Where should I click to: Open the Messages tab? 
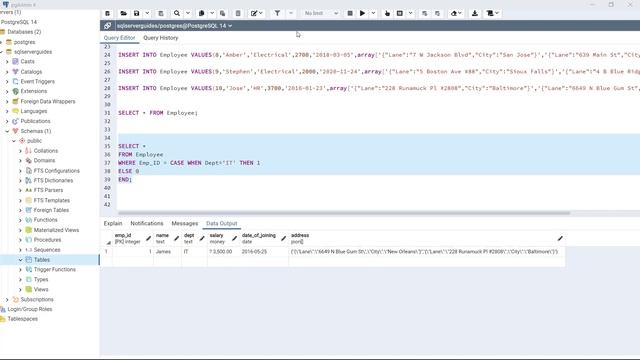coord(184,223)
